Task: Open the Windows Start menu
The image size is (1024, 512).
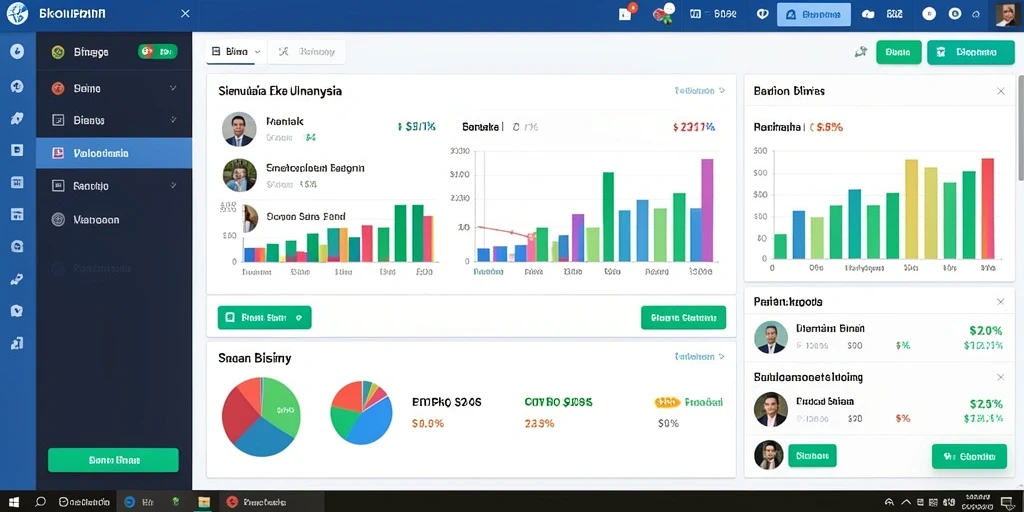Action: [x=14, y=502]
